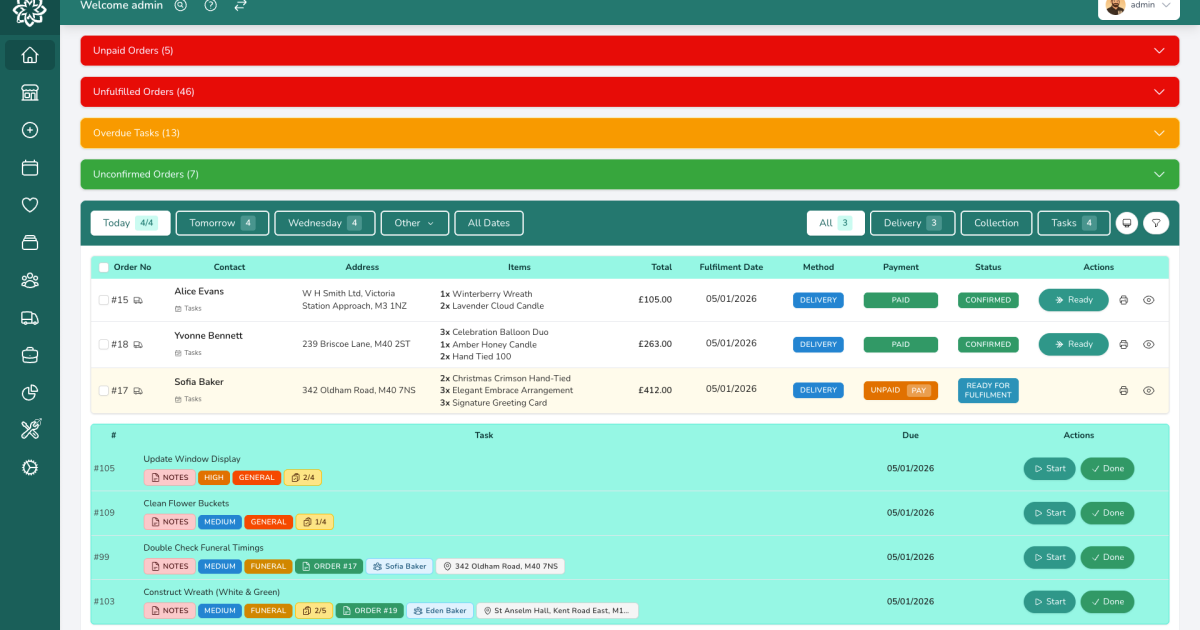Select the Delivery filter tab
The width and height of the screenshot is (1200, 630).
(x=912, y=223)
